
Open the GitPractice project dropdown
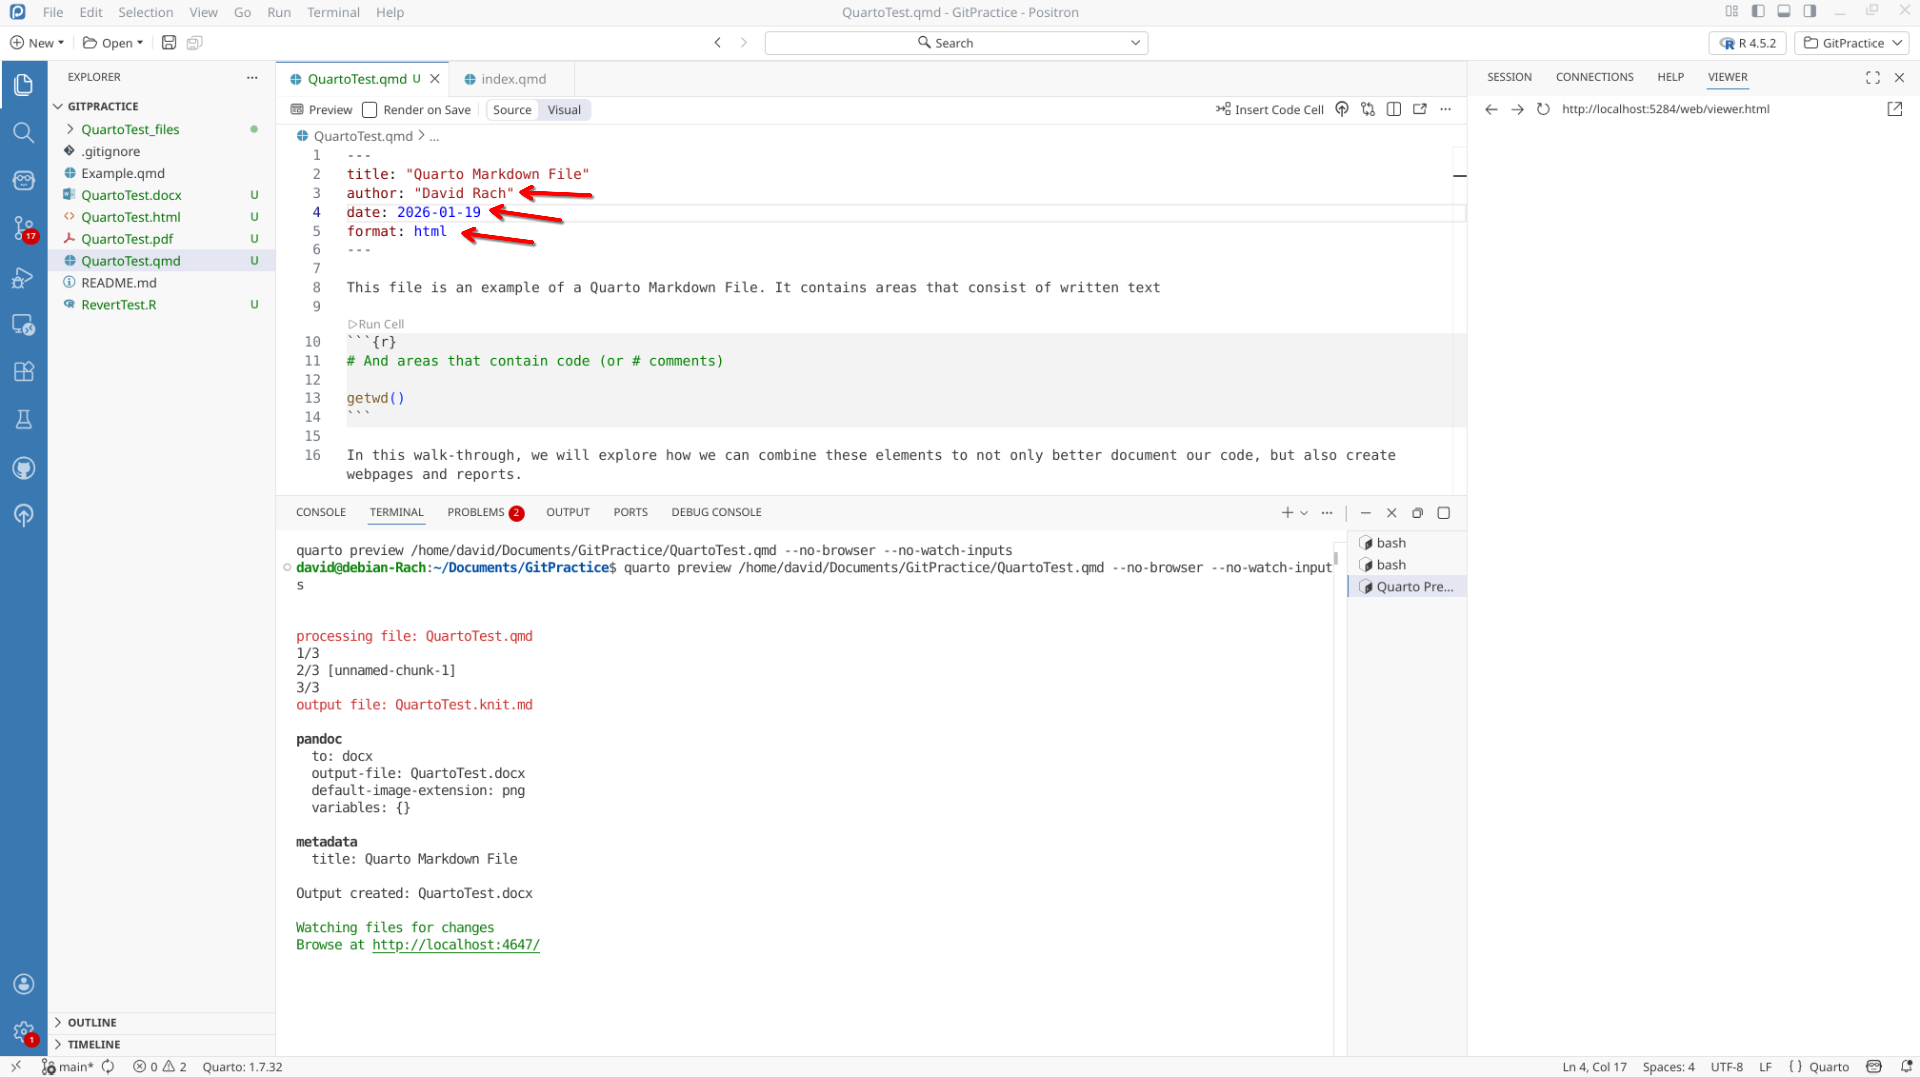(x=1852, y=43)
